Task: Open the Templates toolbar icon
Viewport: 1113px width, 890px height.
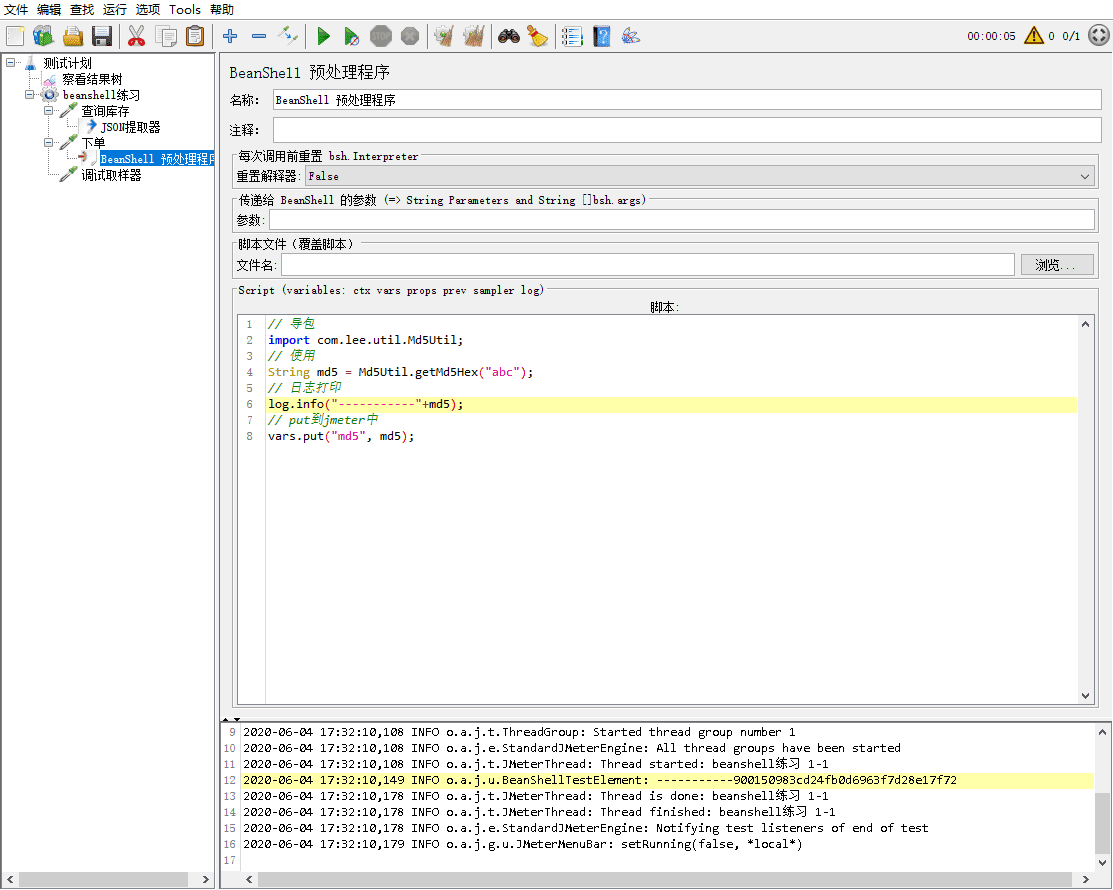Action: pyautogui.click(x=43, y=35)
